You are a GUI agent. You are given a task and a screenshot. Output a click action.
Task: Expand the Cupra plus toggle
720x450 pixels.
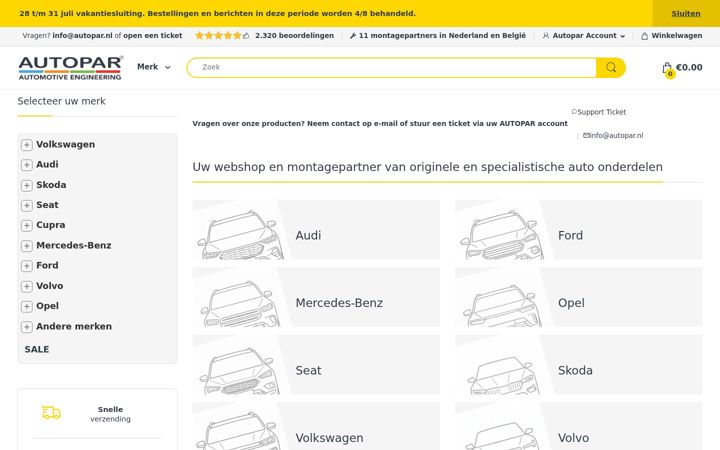(x=27, y=225)
